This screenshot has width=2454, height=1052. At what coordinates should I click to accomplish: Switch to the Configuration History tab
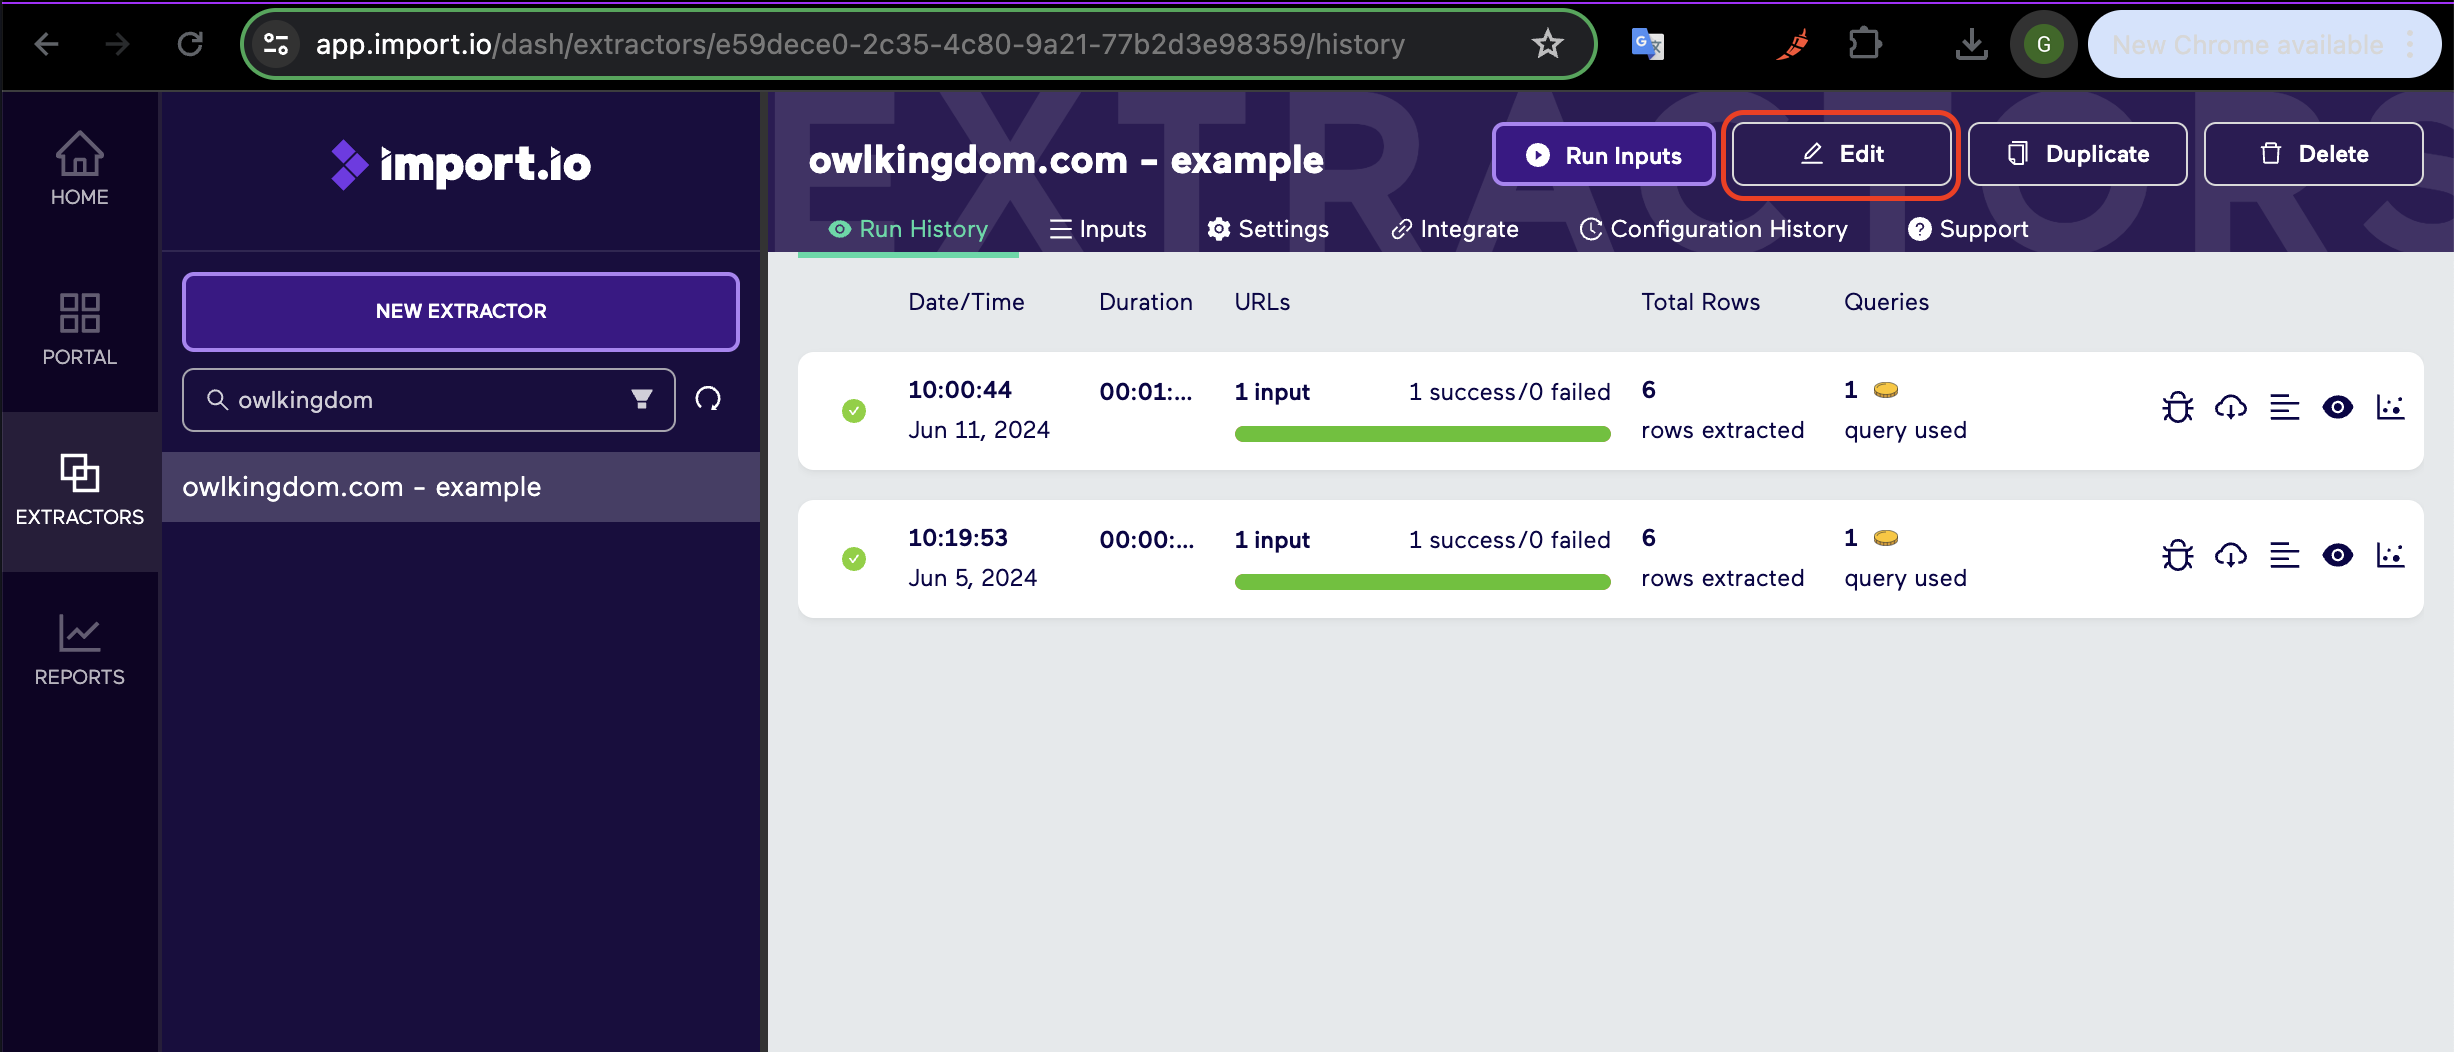pyautogui.click(x=1713, y=229)
